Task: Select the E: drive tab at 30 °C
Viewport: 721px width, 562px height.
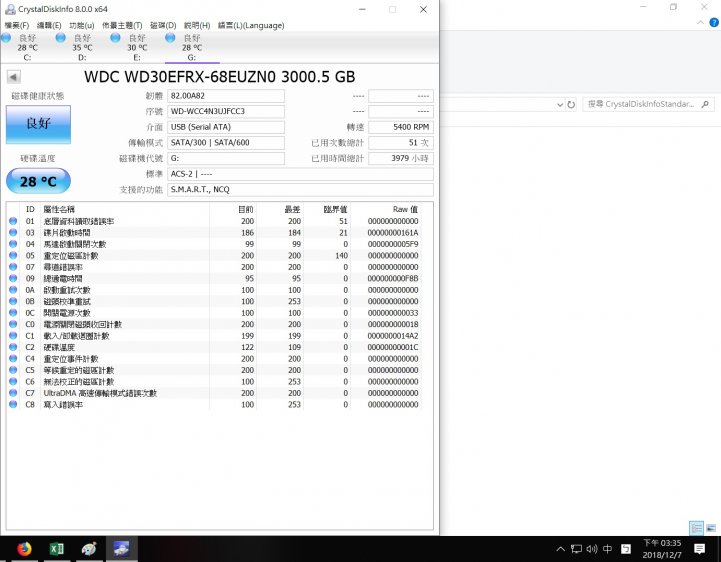Action: 137,47
